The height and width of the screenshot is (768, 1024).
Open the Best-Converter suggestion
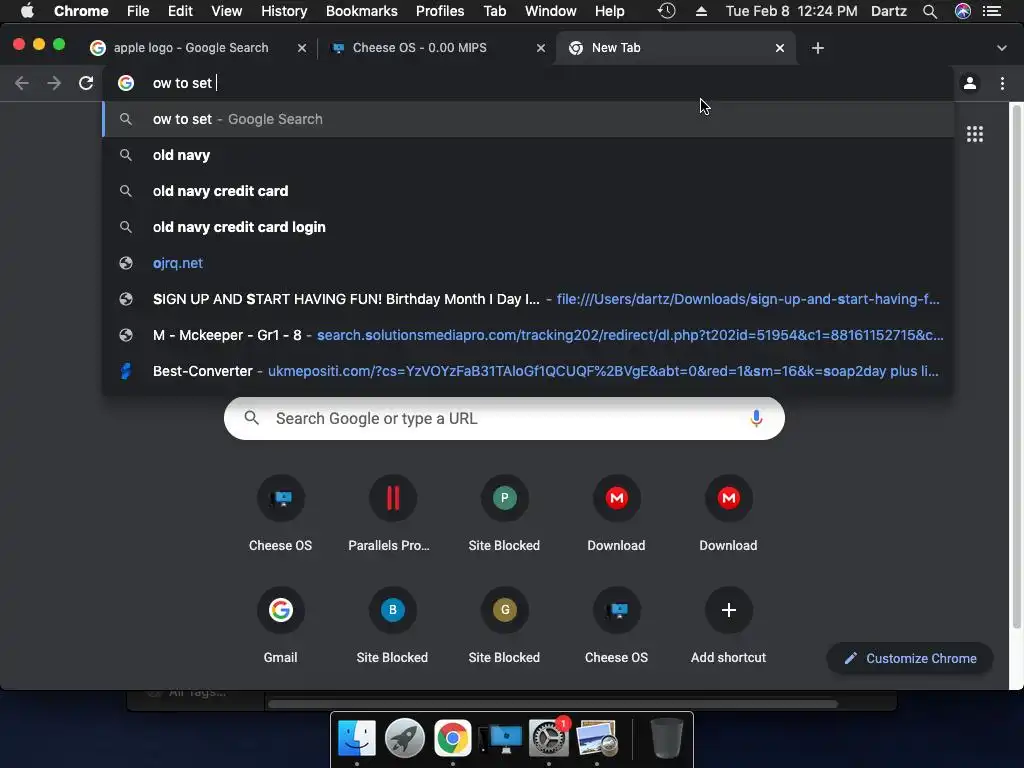click(x=528, y=370)
